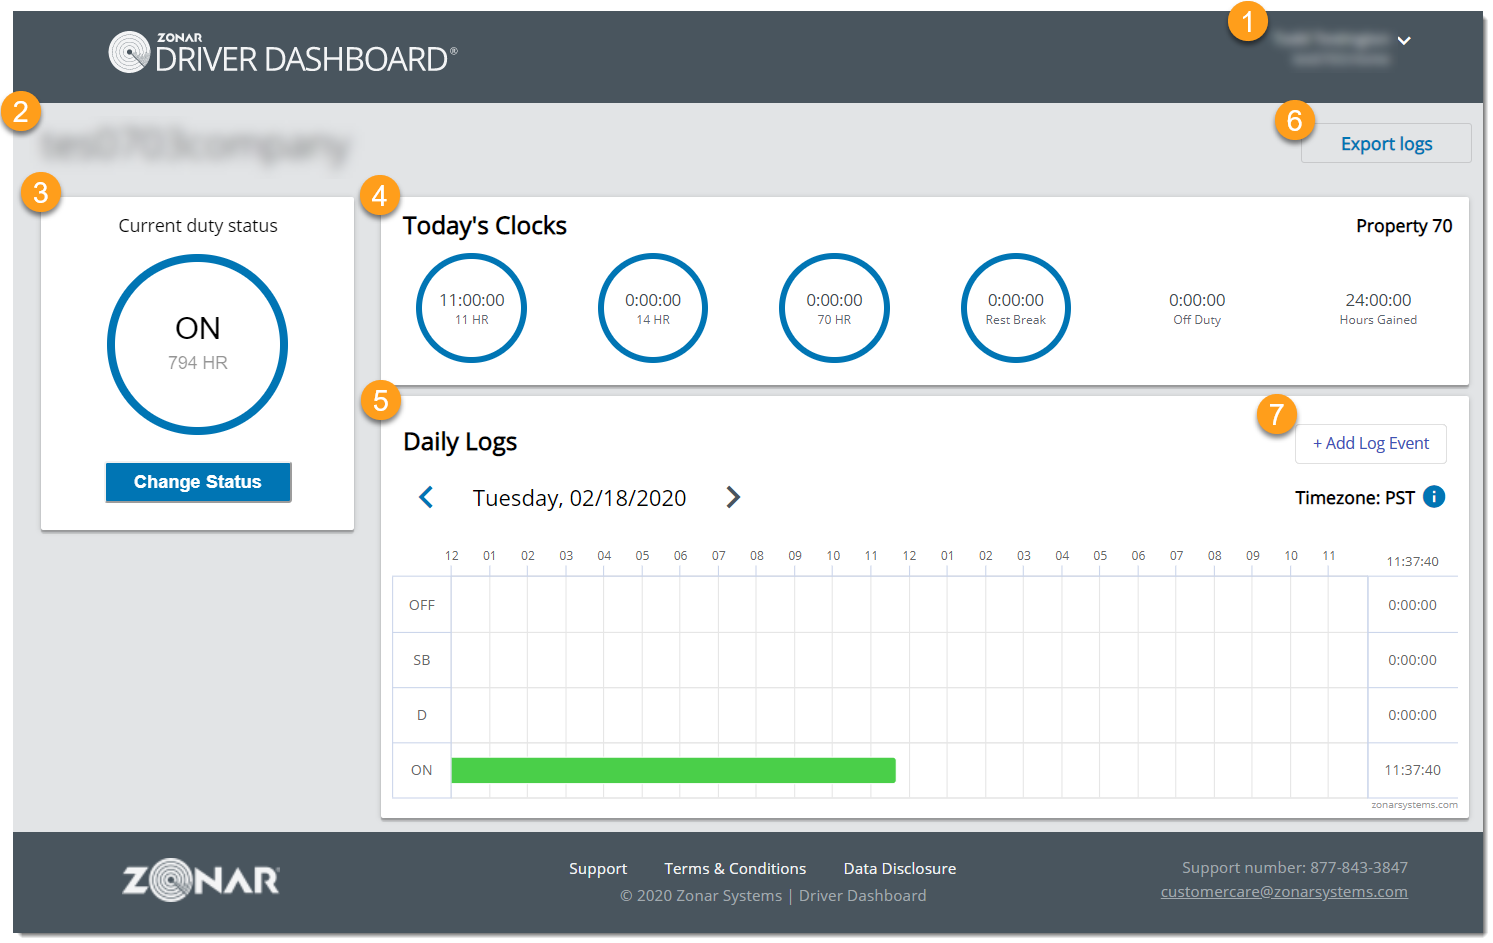Image resolution: width=1493 pixels, height=943 pixels.
Task: Click the ON row label in Daily Logs
Action: pyautogui.click(x=421, y=769)
